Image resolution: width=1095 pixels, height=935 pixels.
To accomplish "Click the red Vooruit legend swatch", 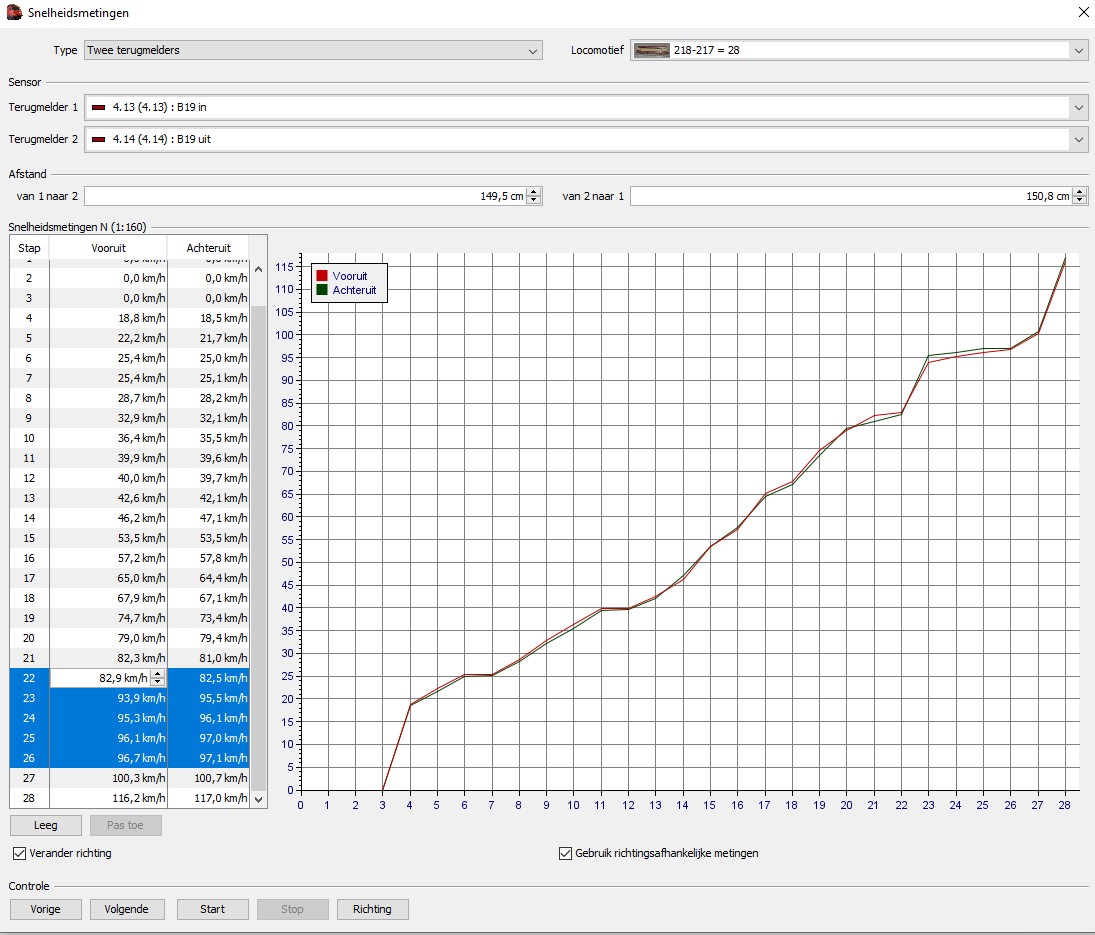I will point(322,276).
